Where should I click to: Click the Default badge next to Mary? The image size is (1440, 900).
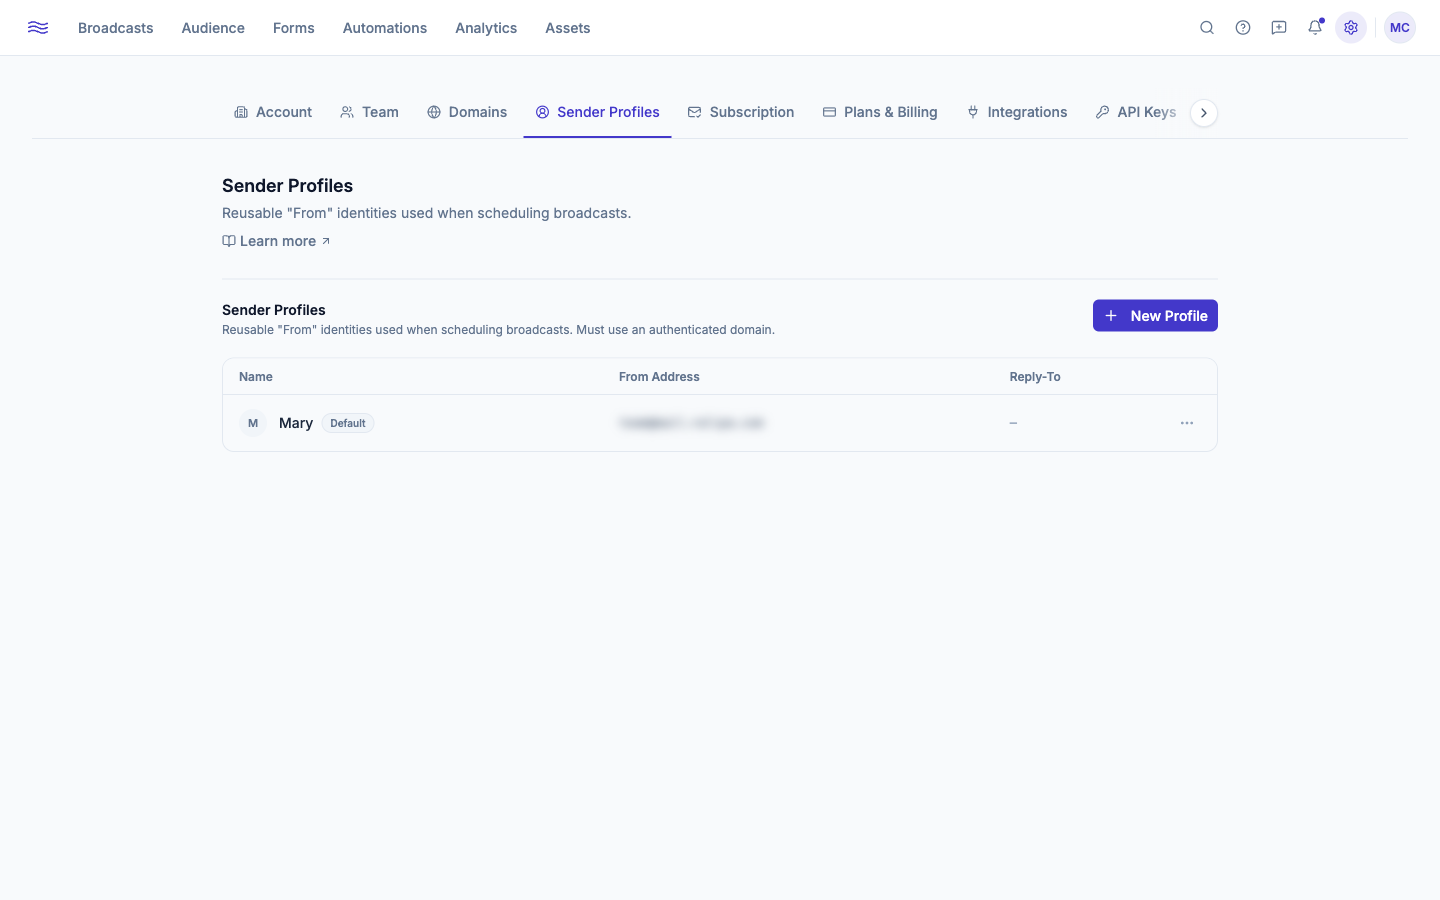click(x=348, y=423)
